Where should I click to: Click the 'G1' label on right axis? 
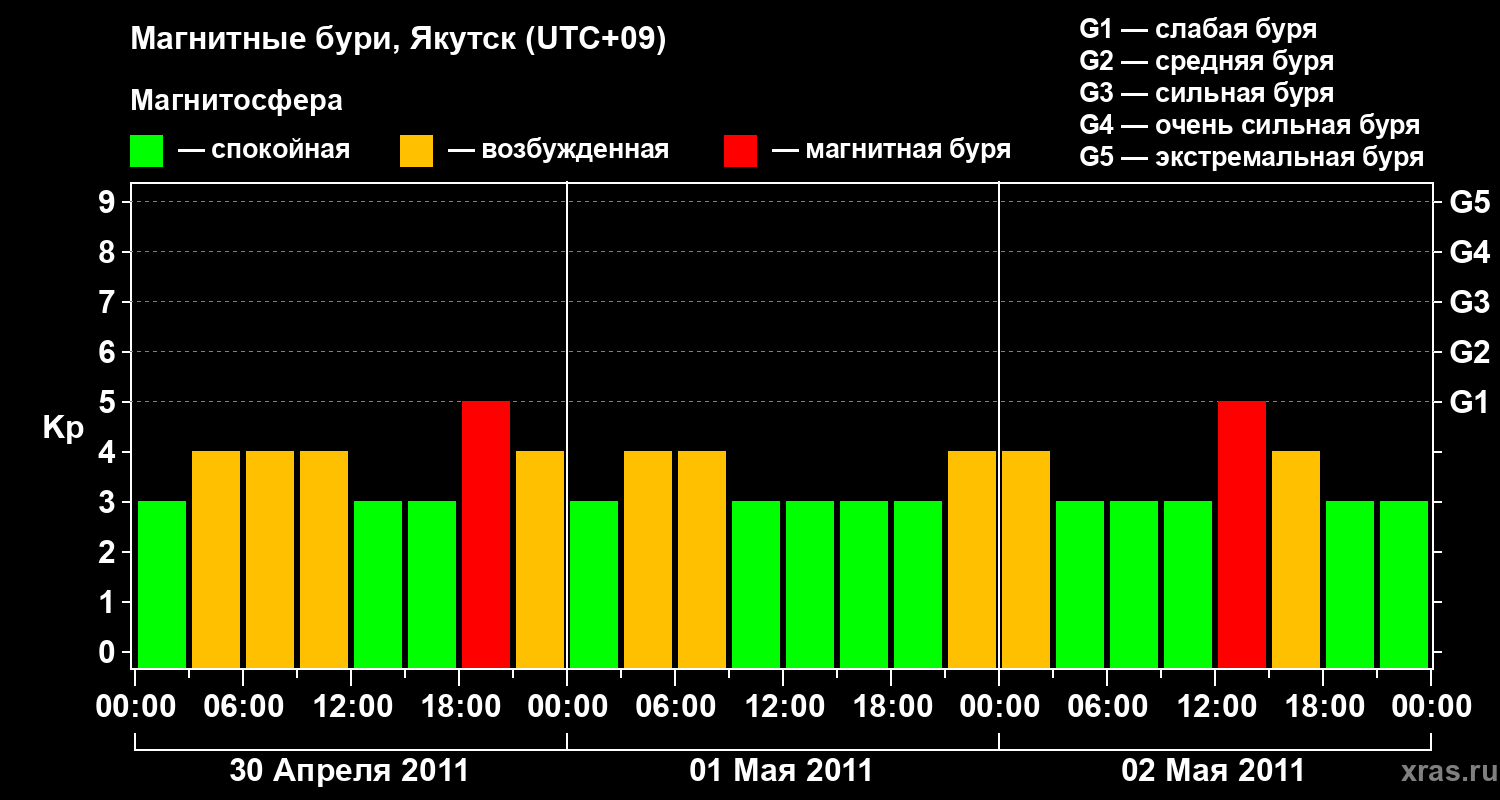click(x=1469, y=402)
